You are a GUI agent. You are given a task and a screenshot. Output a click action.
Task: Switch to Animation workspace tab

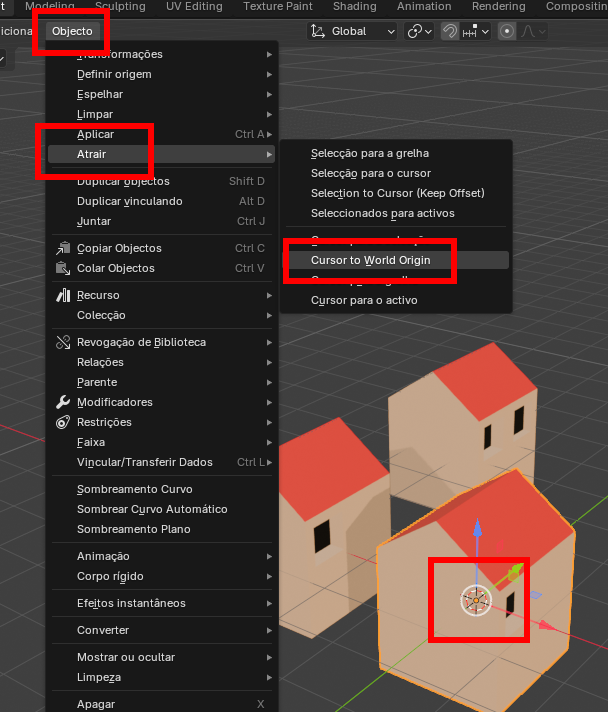click(424, 6)
